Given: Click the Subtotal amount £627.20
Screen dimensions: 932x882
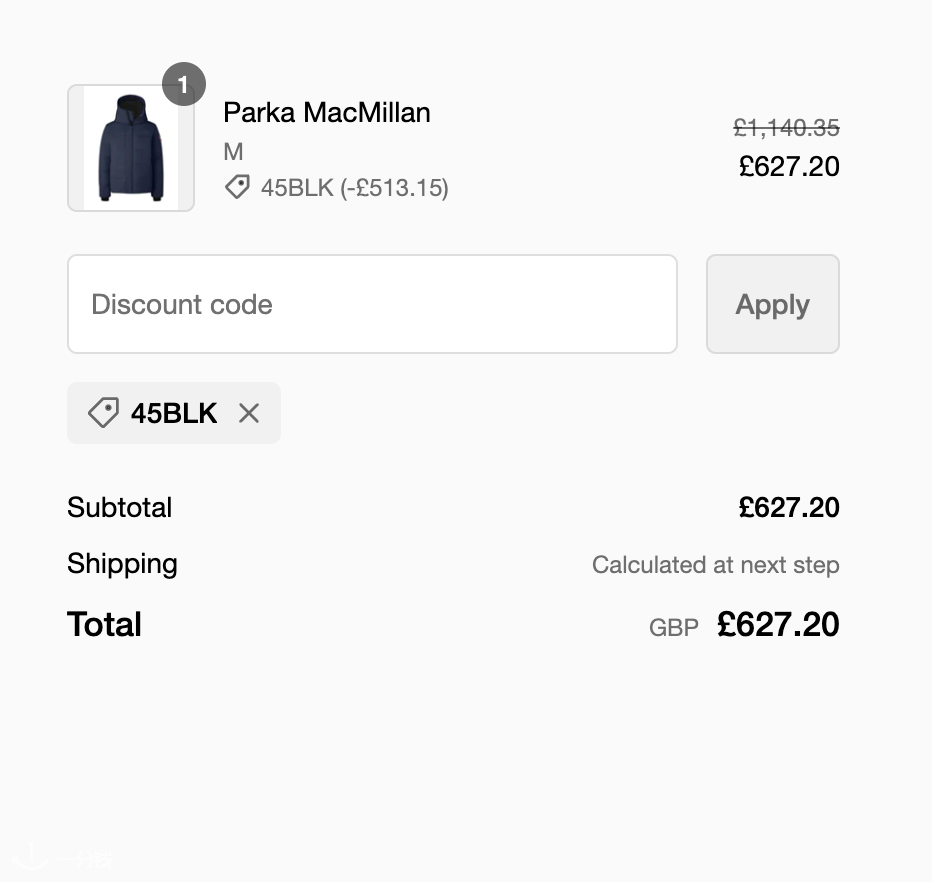Looking at the screenshot, I should [789, 507].
